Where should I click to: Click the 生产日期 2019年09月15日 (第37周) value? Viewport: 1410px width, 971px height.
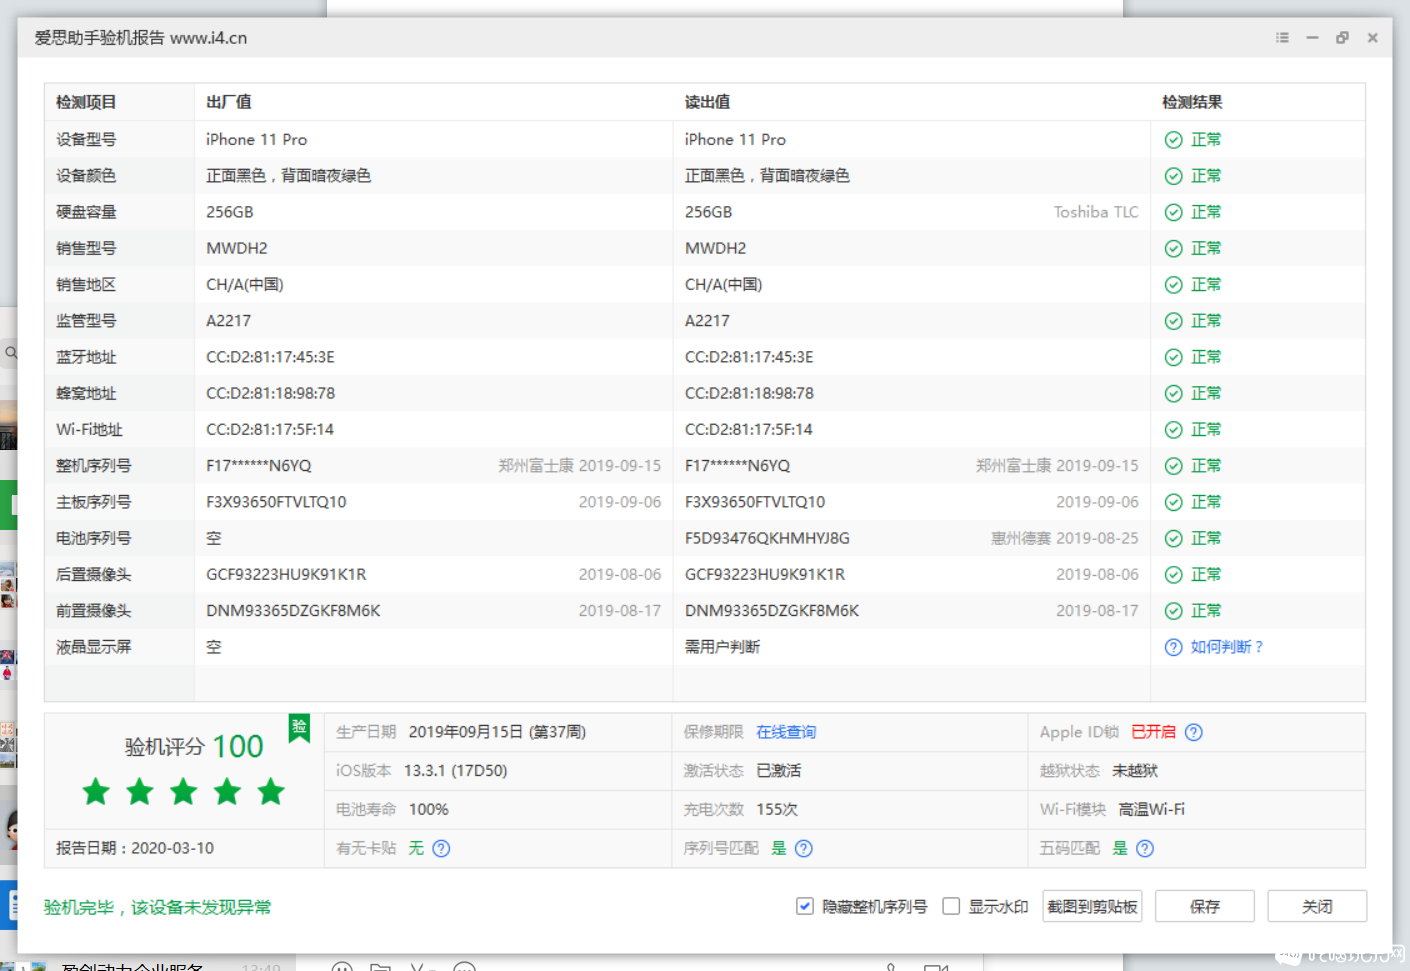497,732
